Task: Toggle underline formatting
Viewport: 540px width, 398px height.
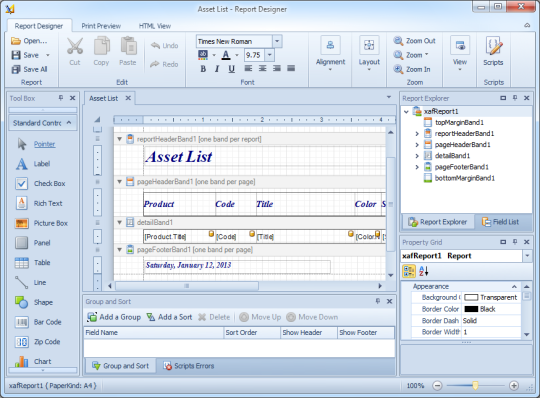Action: pyautogui.click(x=231, y=69)
